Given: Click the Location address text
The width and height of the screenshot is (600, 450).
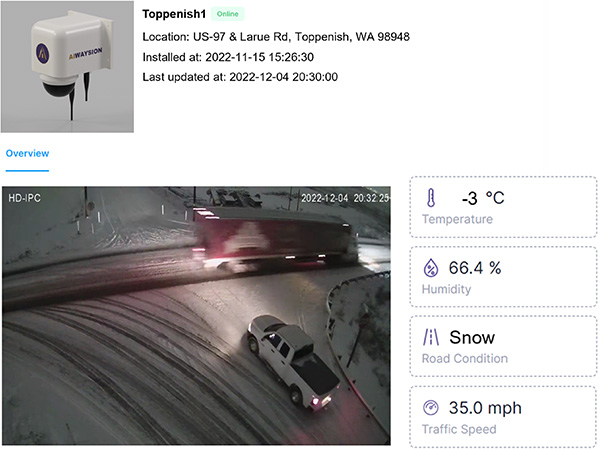Looking at the screenshot, I should (276, 38).
